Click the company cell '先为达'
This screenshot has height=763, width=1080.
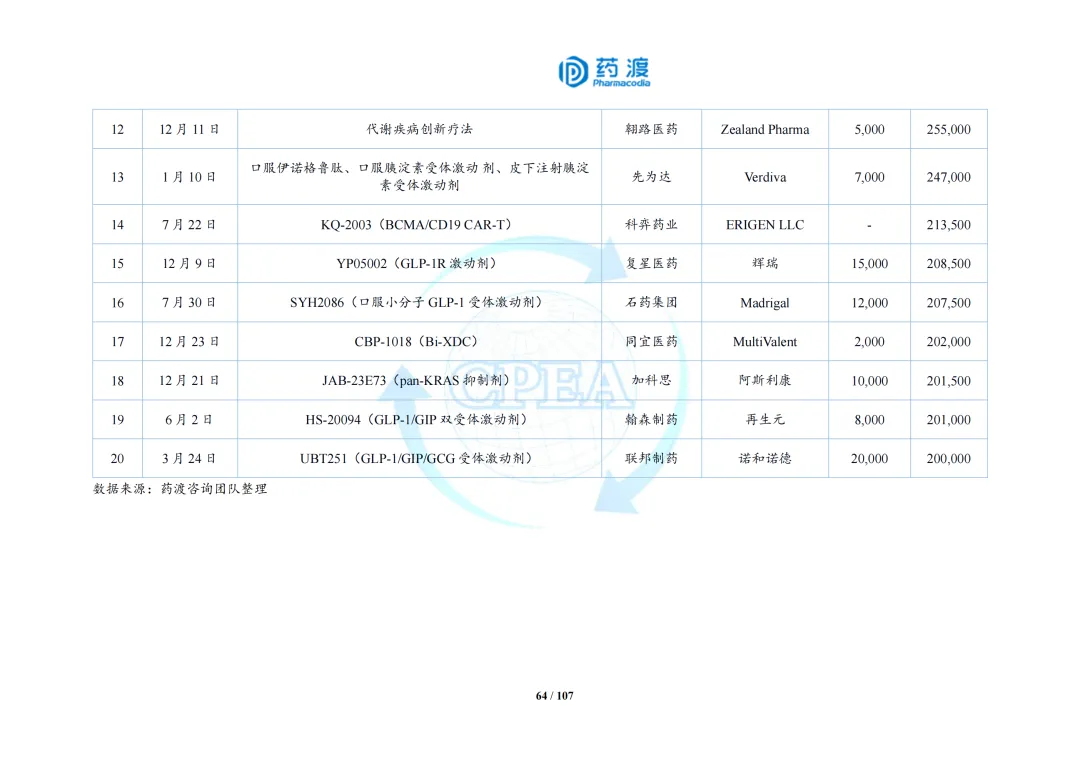pyautogui.click(x=651, y=177)
